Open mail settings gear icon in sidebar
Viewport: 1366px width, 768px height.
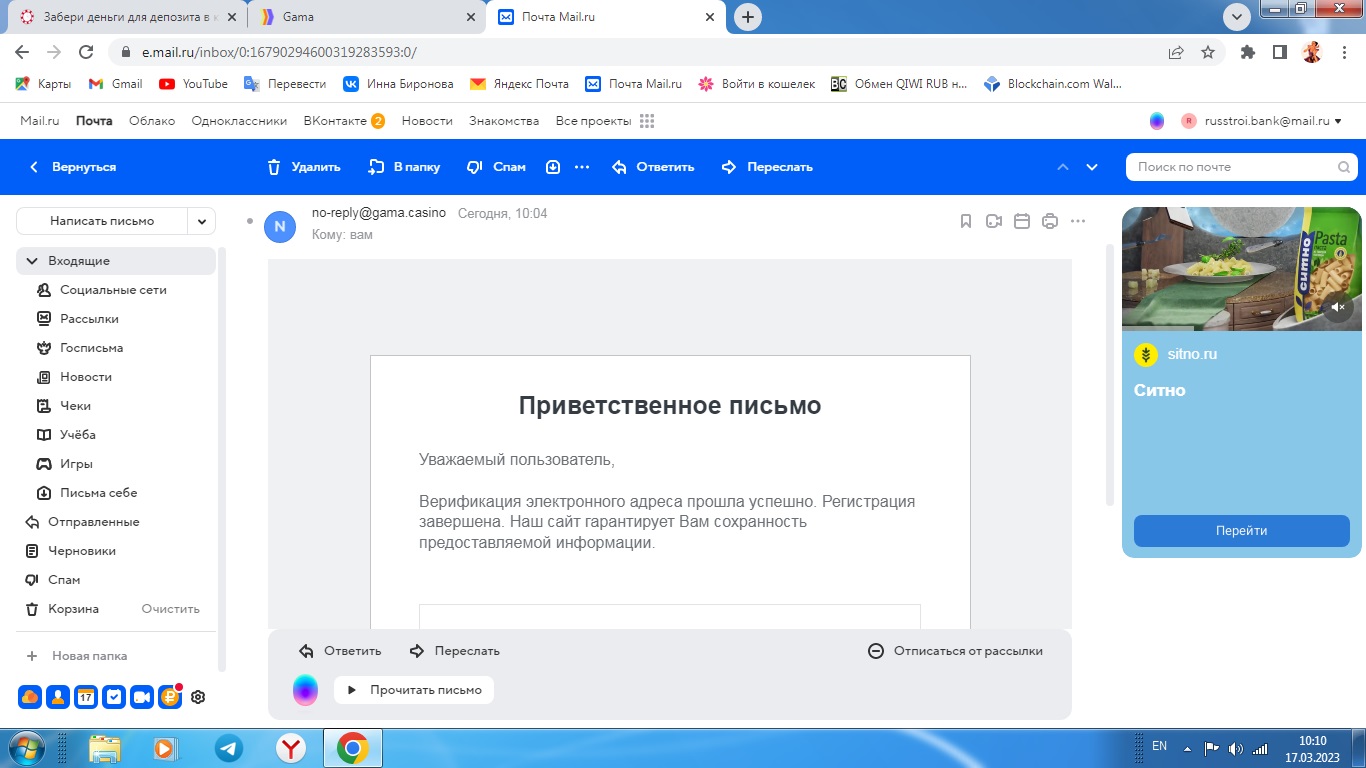[198, 697]
